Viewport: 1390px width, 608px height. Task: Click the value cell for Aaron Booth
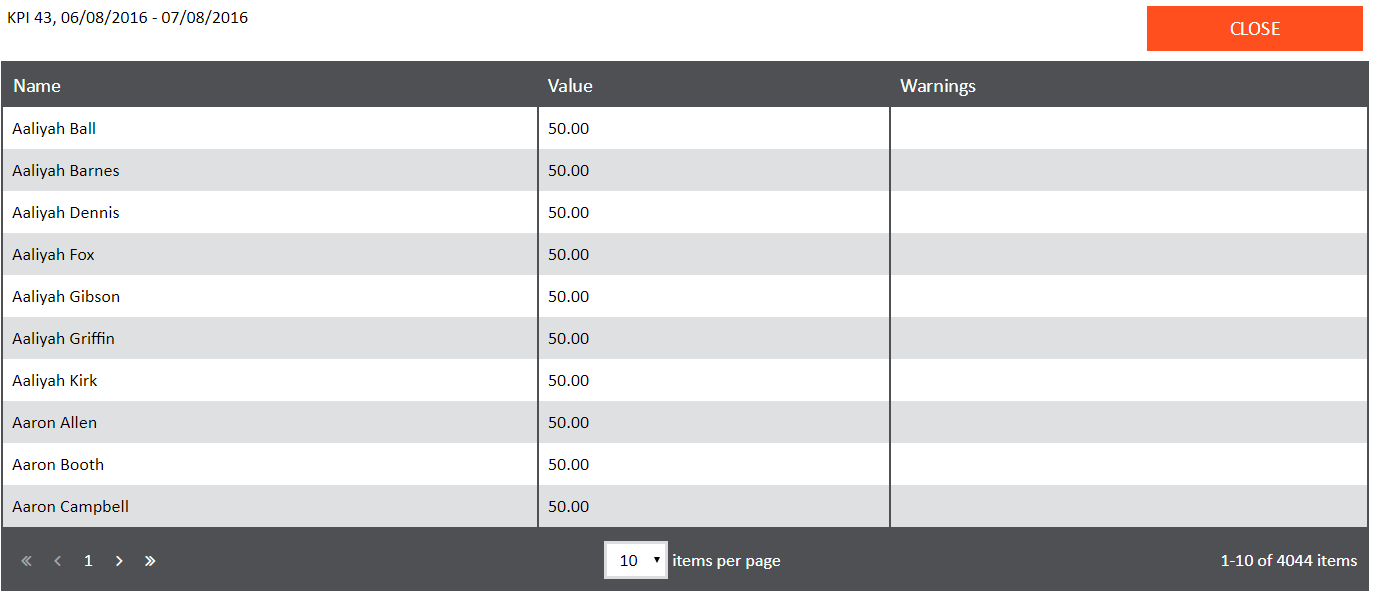click(569, 465)
